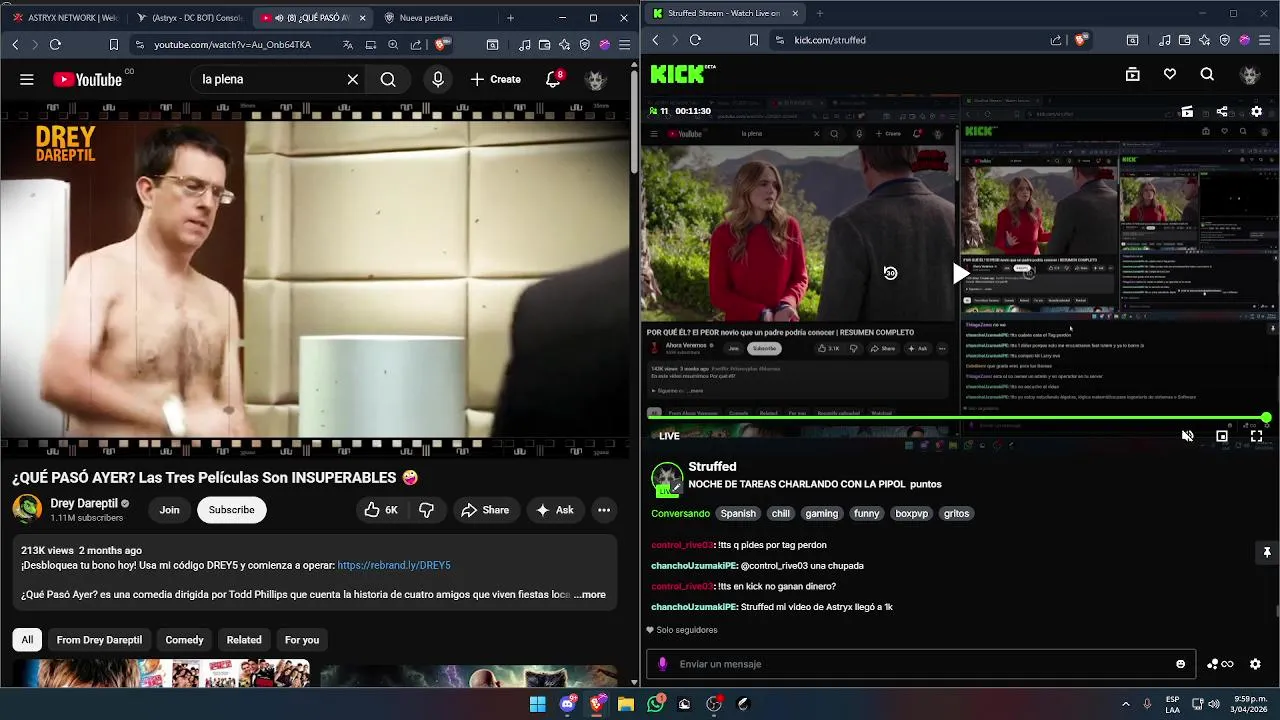Click Brave Shields icon in YouTube window

tap(442, 44)
